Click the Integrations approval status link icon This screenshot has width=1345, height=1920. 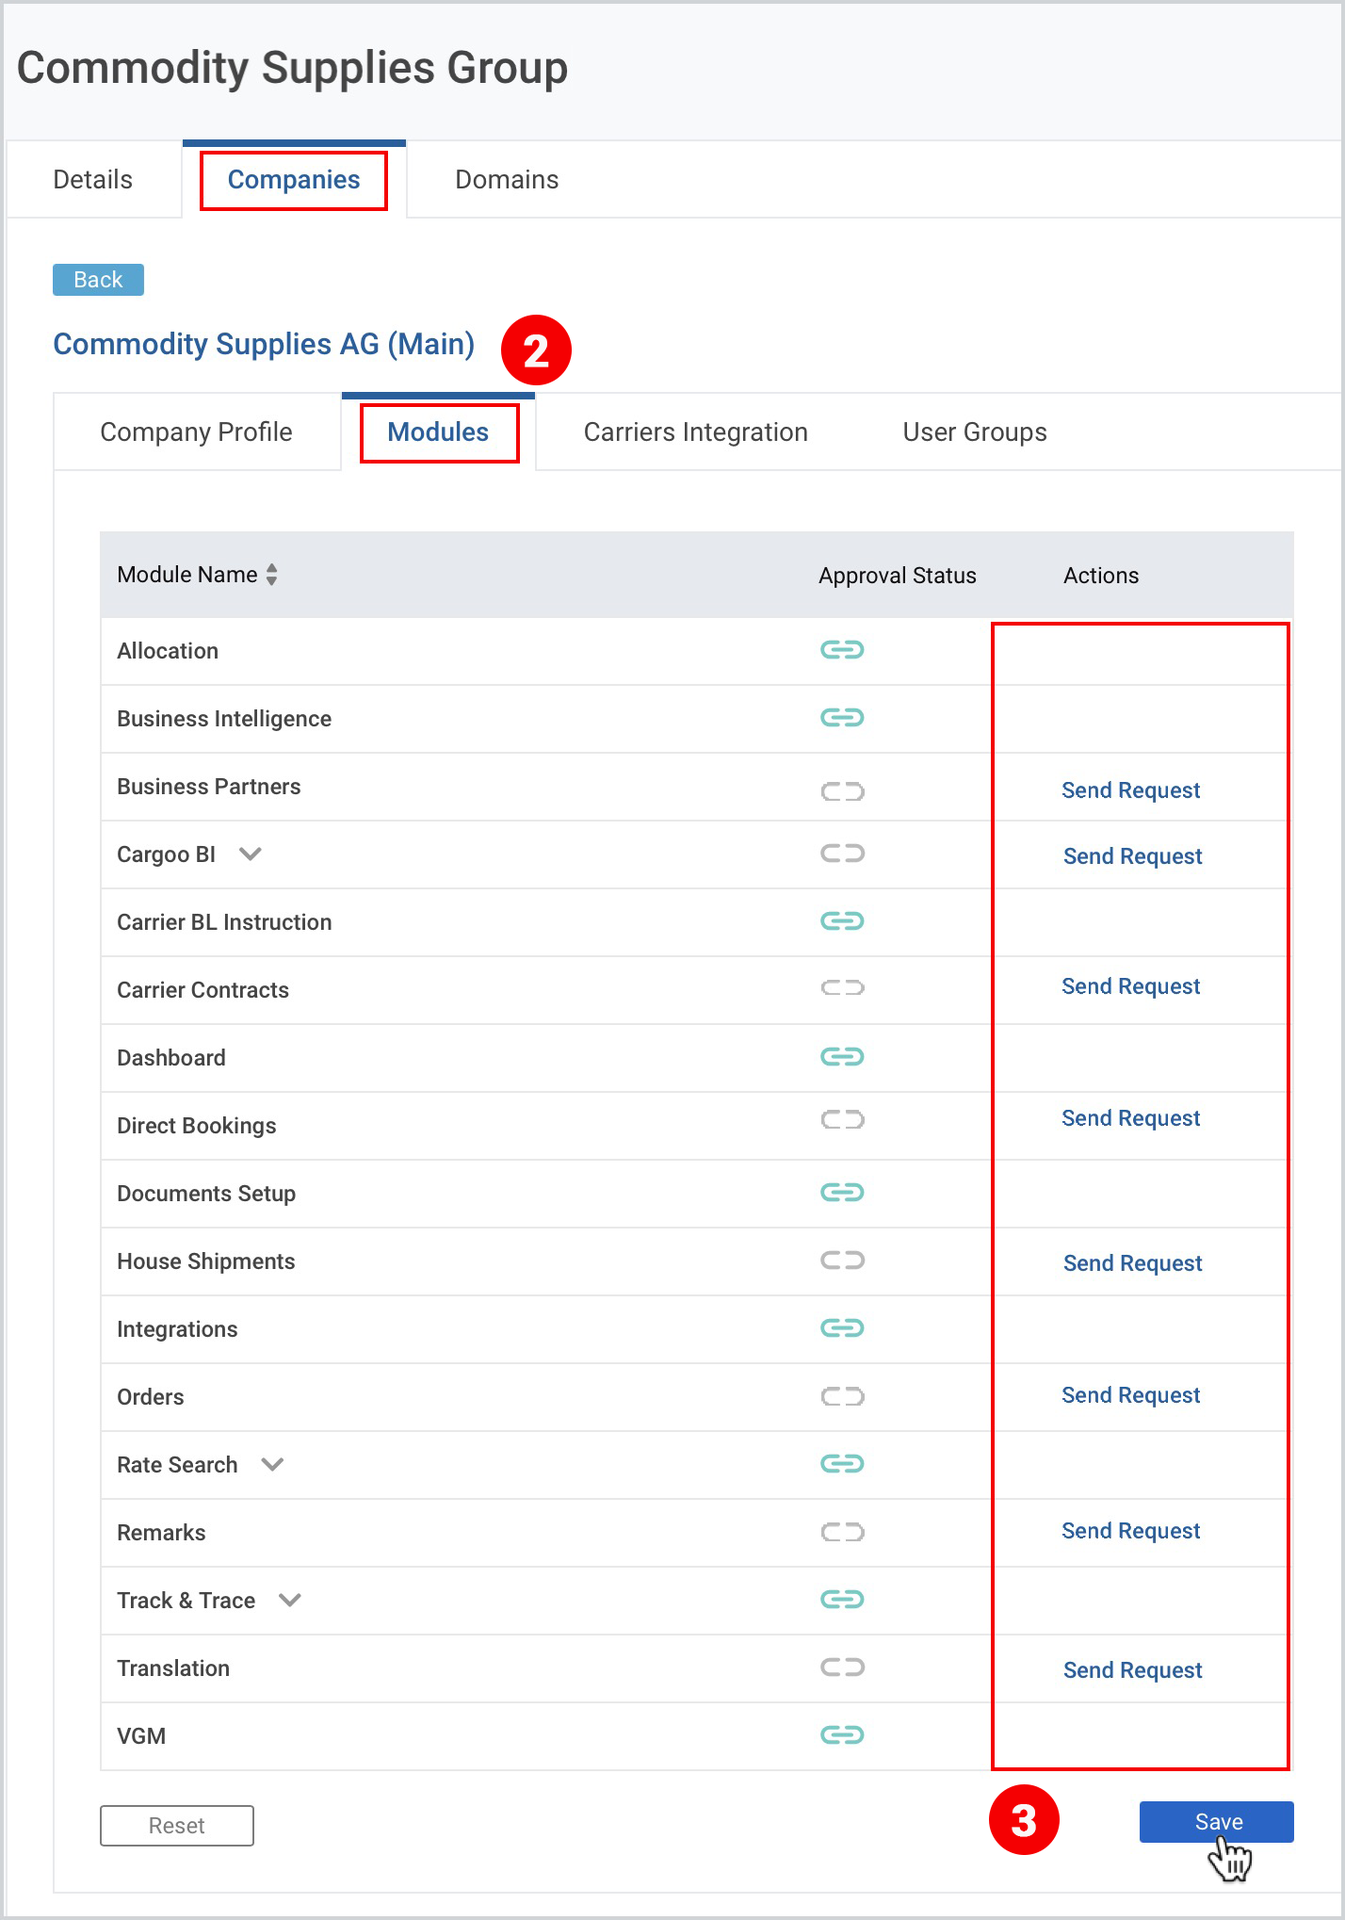coord(842,1328)
